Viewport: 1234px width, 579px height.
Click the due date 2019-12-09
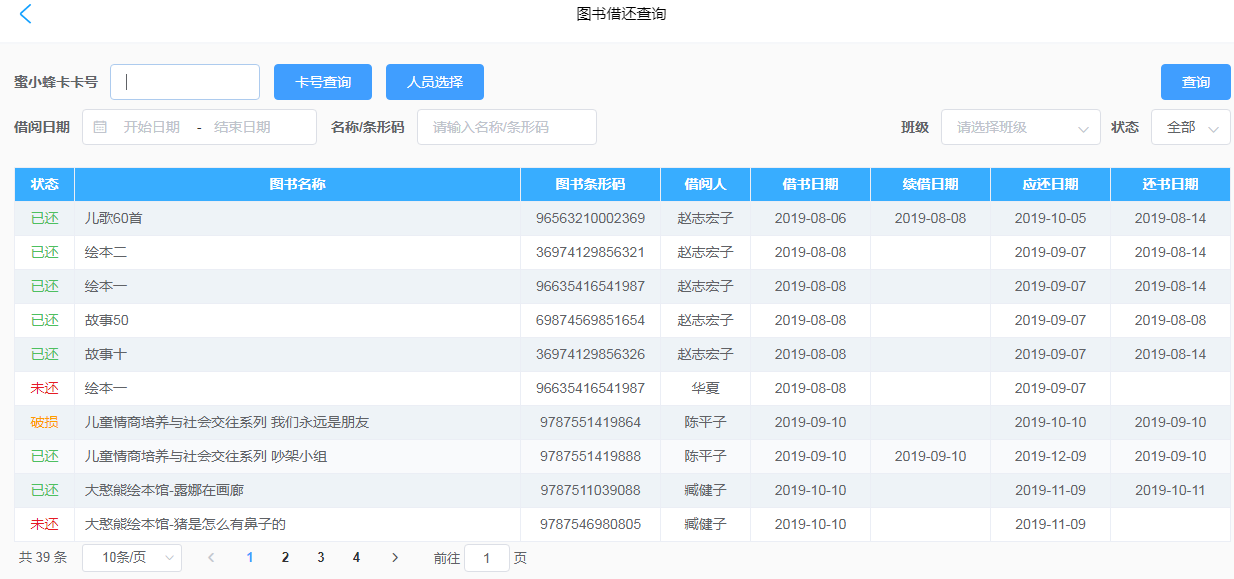click(1051, 456)
